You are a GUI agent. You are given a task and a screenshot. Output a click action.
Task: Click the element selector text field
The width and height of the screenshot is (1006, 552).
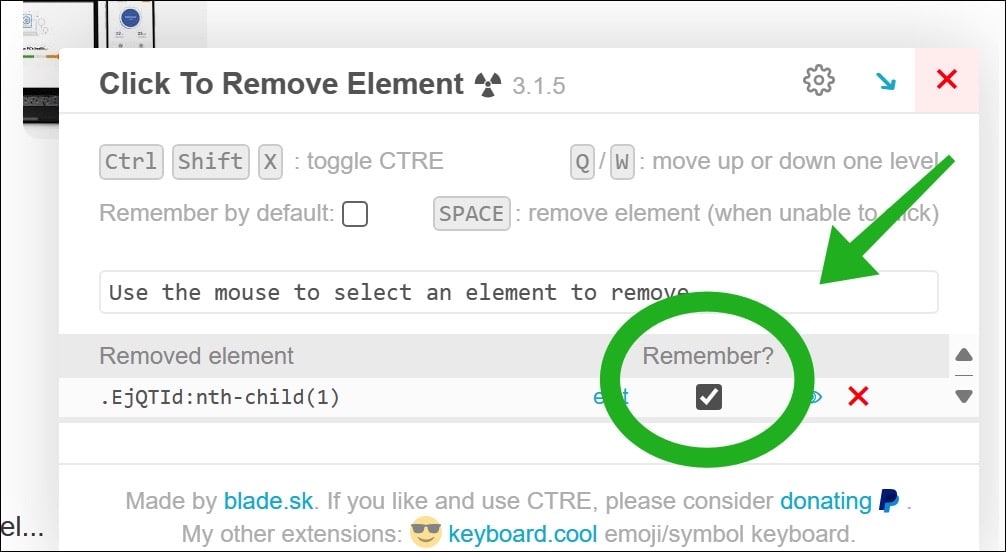pos(518,293)
